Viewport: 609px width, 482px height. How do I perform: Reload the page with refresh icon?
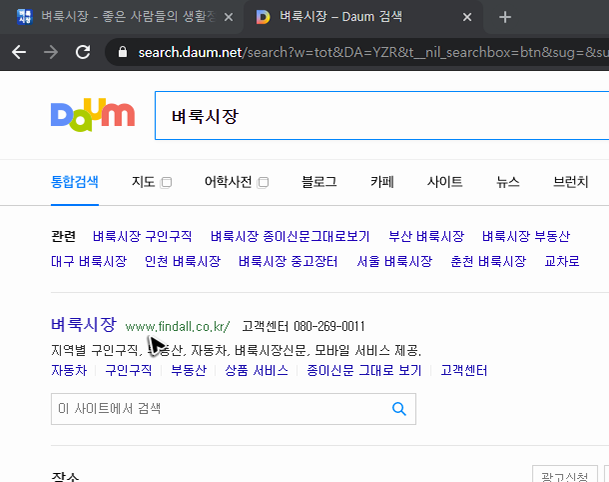point(83,52)
